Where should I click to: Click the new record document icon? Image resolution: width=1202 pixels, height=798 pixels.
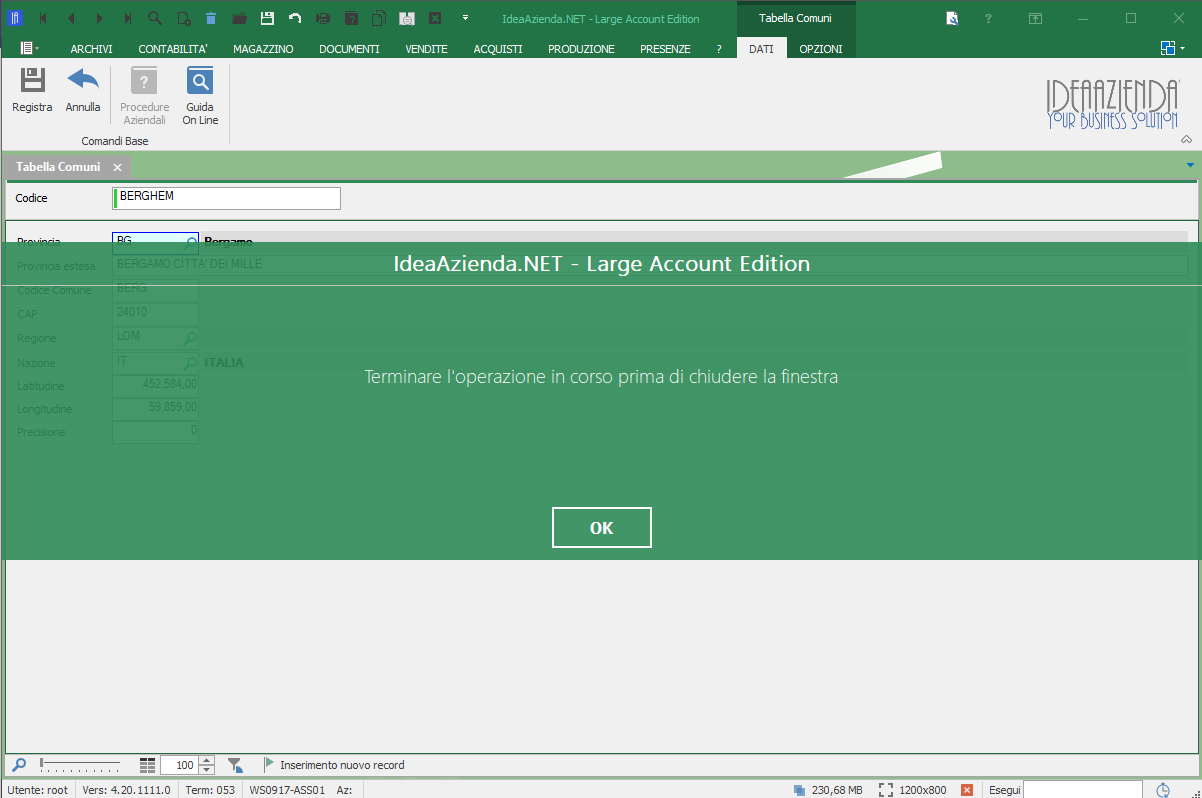coord(183,18)
